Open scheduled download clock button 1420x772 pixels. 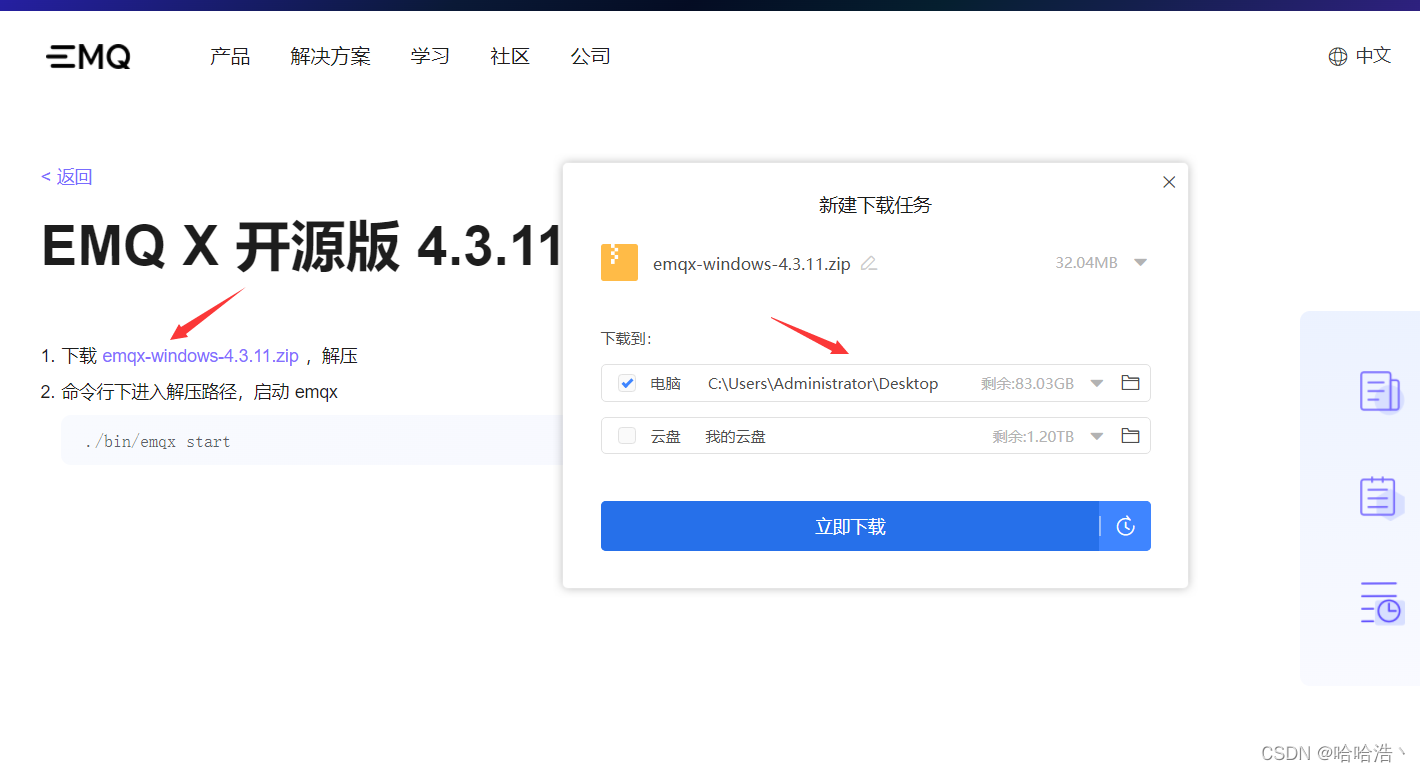pos(1126,526)
